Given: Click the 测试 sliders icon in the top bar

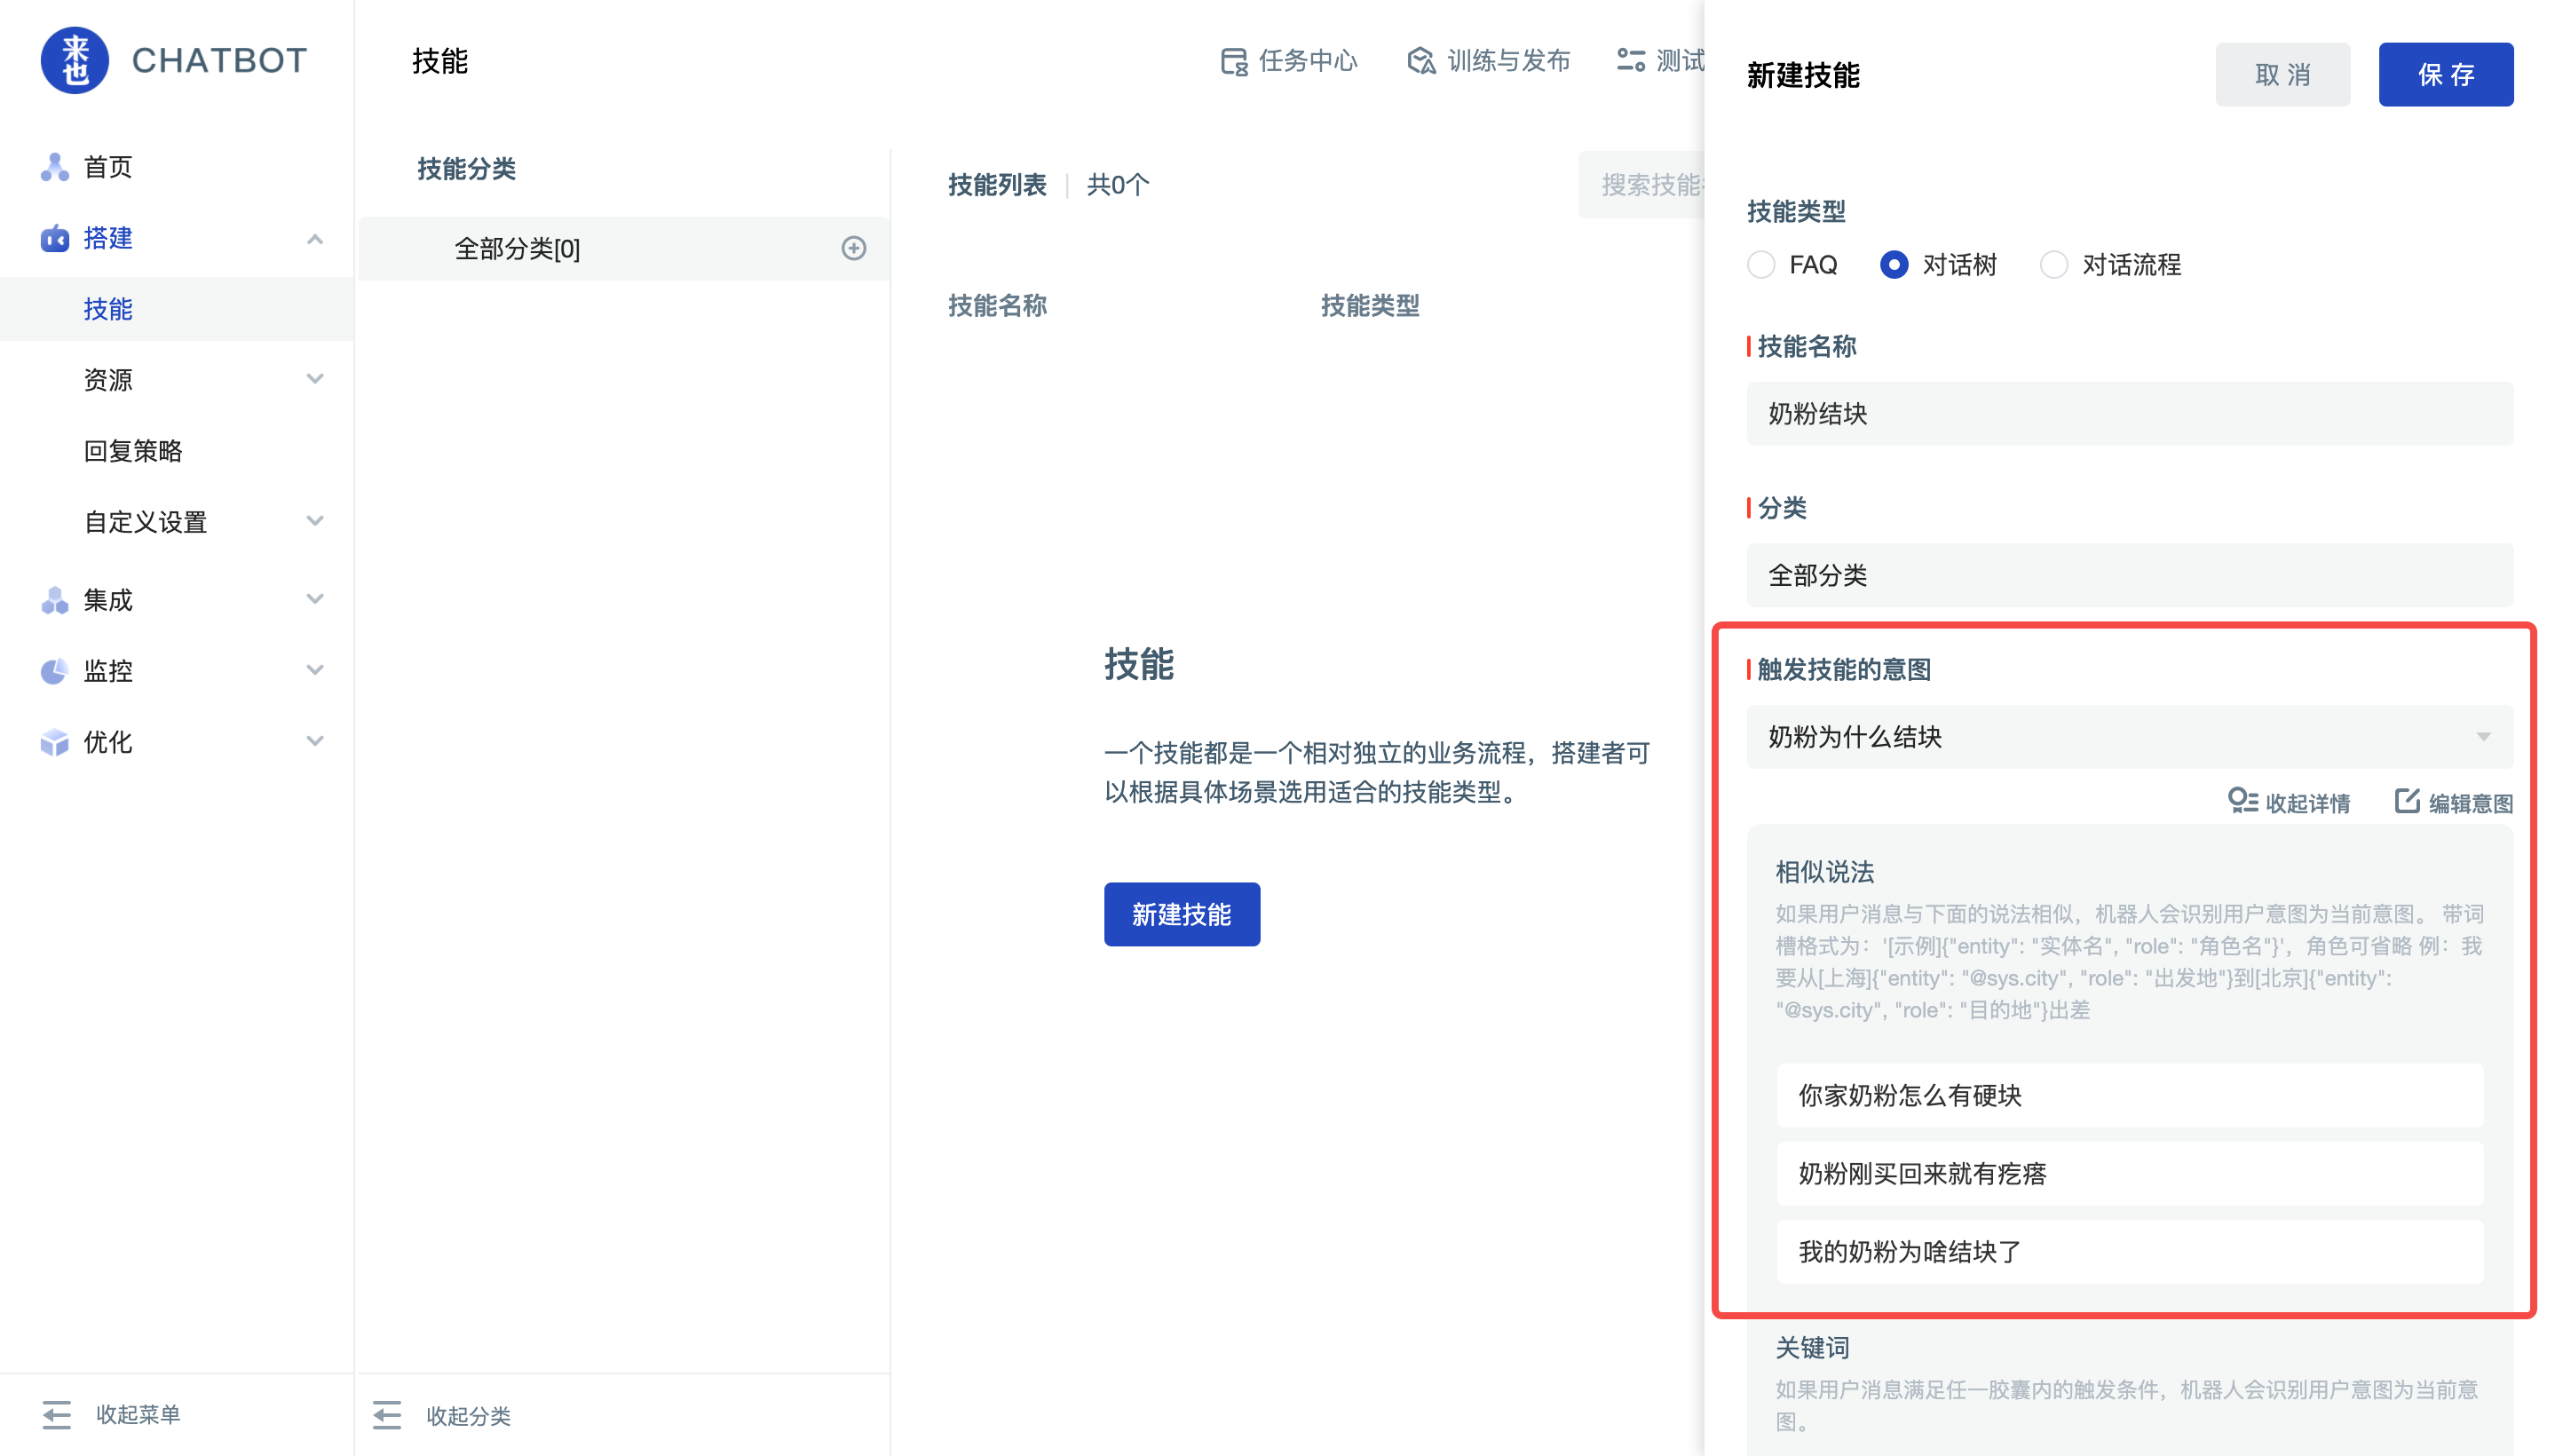Looking at the screenshot, I should point(1631,61).
